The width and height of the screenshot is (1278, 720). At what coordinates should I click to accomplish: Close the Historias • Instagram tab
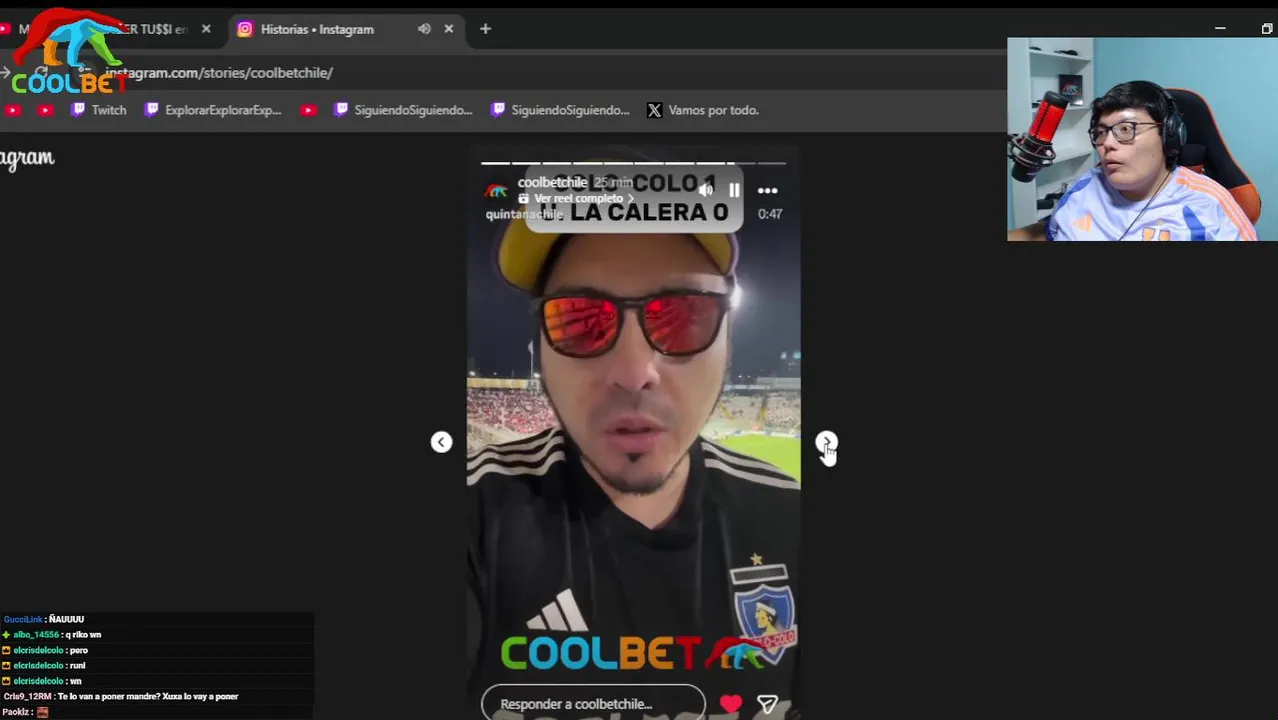448,29
